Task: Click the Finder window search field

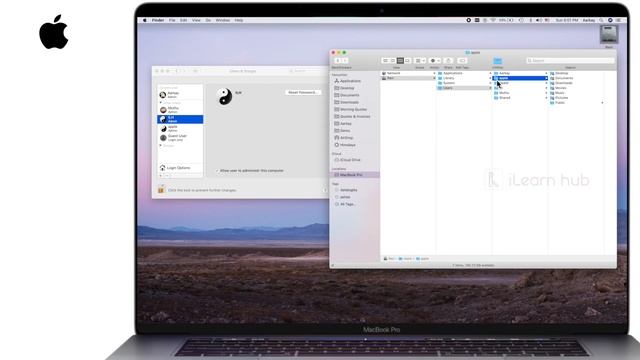Action: tap(570, 60)
